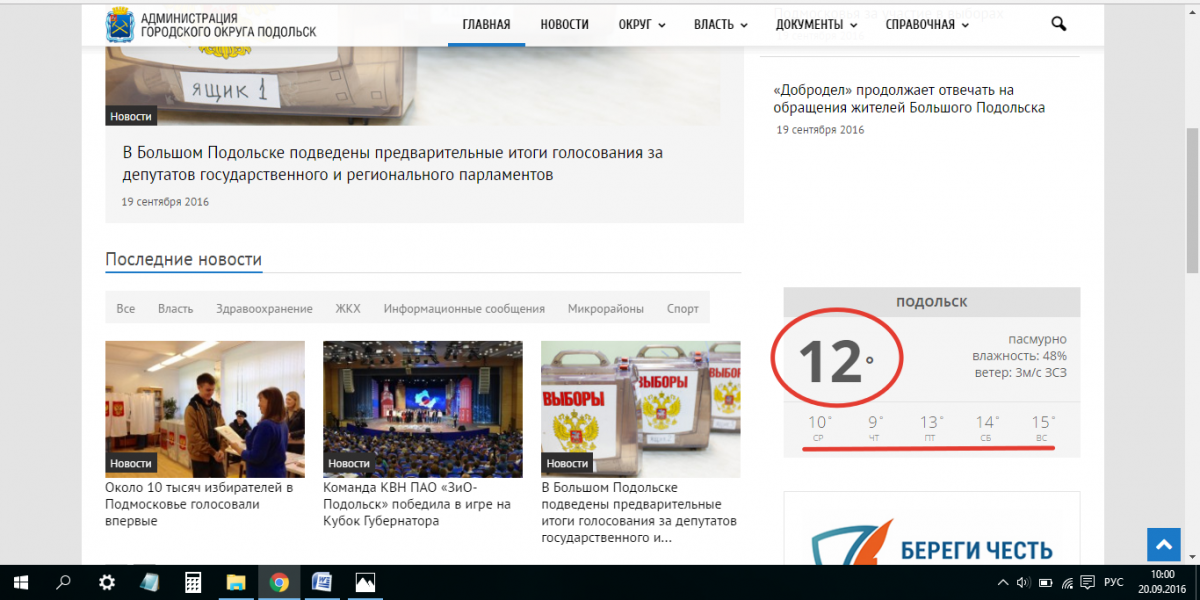This screenshot has width=1200, height=600.
Task: Select the Здравоохранение news filter tab
Action: (264, 309)
